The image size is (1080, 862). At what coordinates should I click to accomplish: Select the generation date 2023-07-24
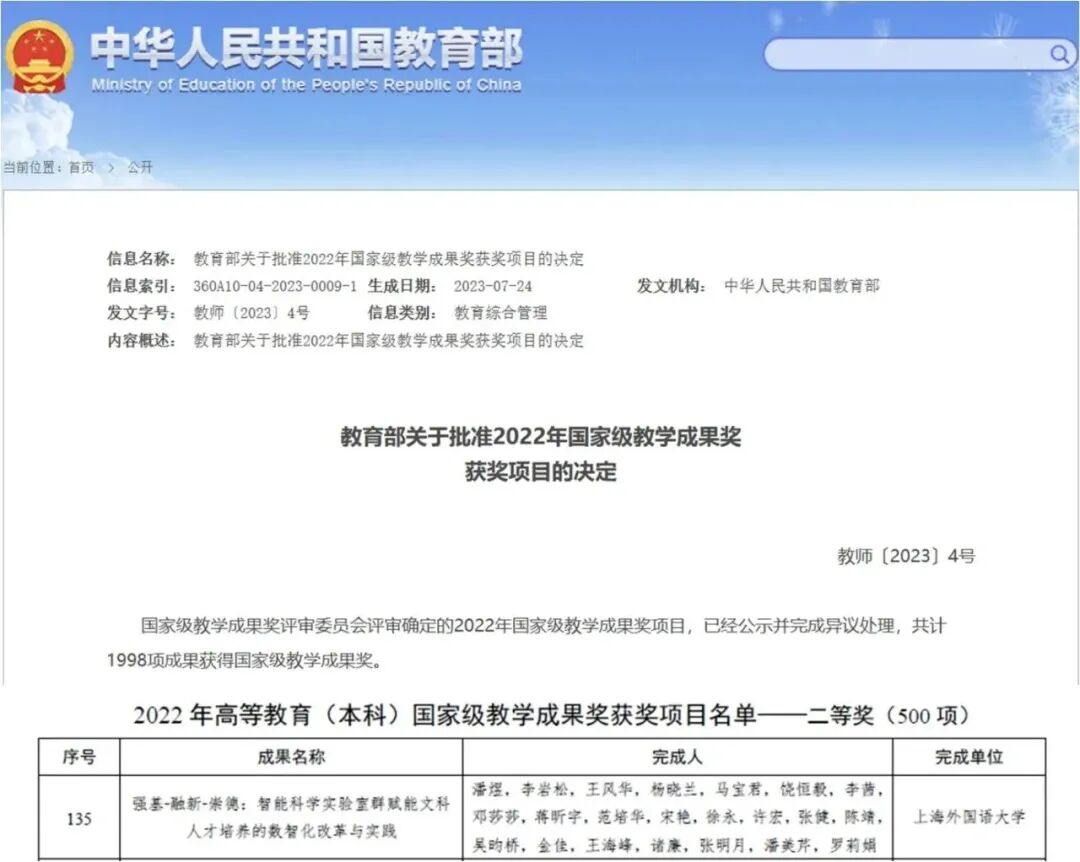tap(492, 286)
